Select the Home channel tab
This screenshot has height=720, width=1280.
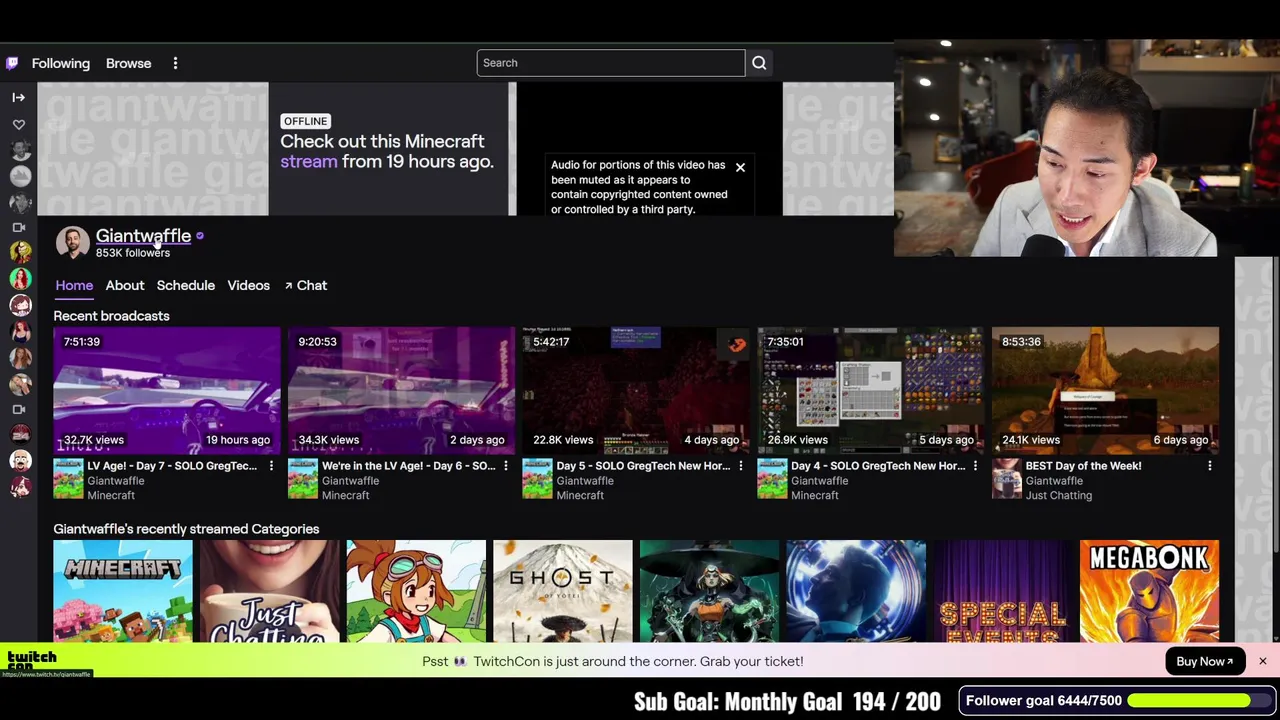74,285
